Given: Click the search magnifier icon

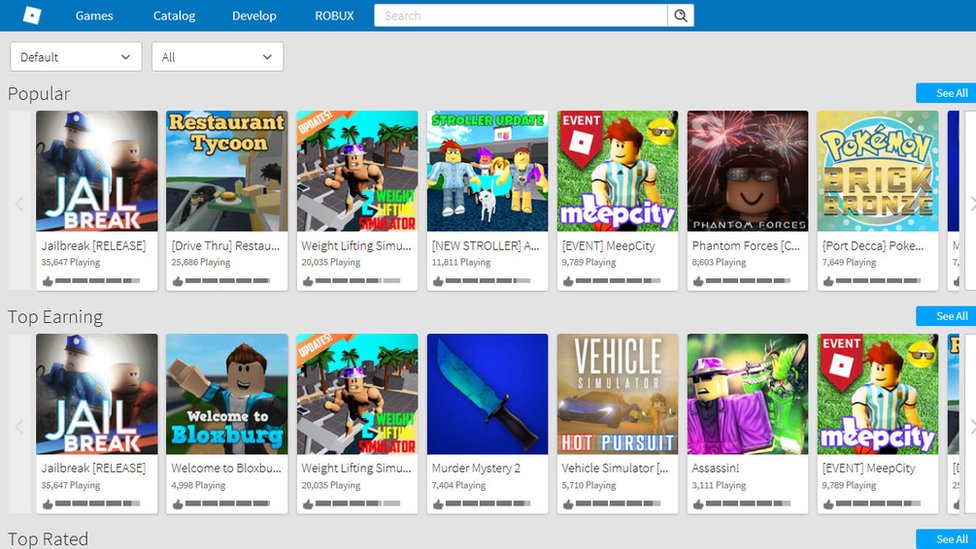Looking at the screenshot, I should click(681, 15).
